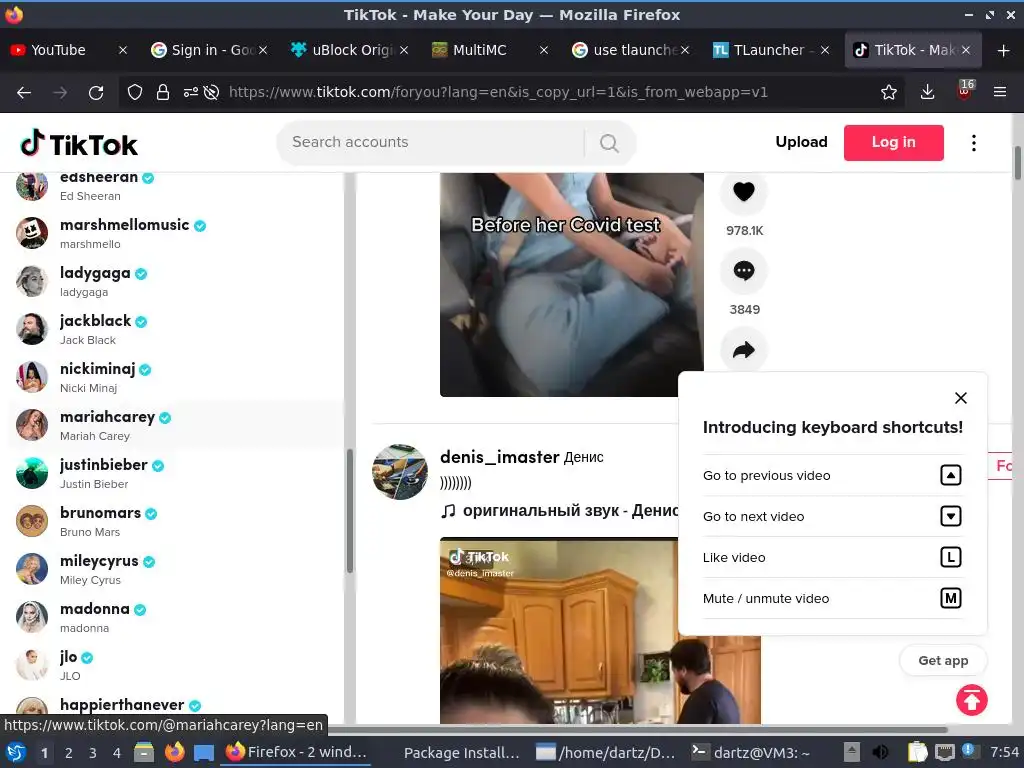This screenshot has height=768, width=1024.
Task: Open the /home/dartz folder window from the taskbar
Action: click(606, 752)
